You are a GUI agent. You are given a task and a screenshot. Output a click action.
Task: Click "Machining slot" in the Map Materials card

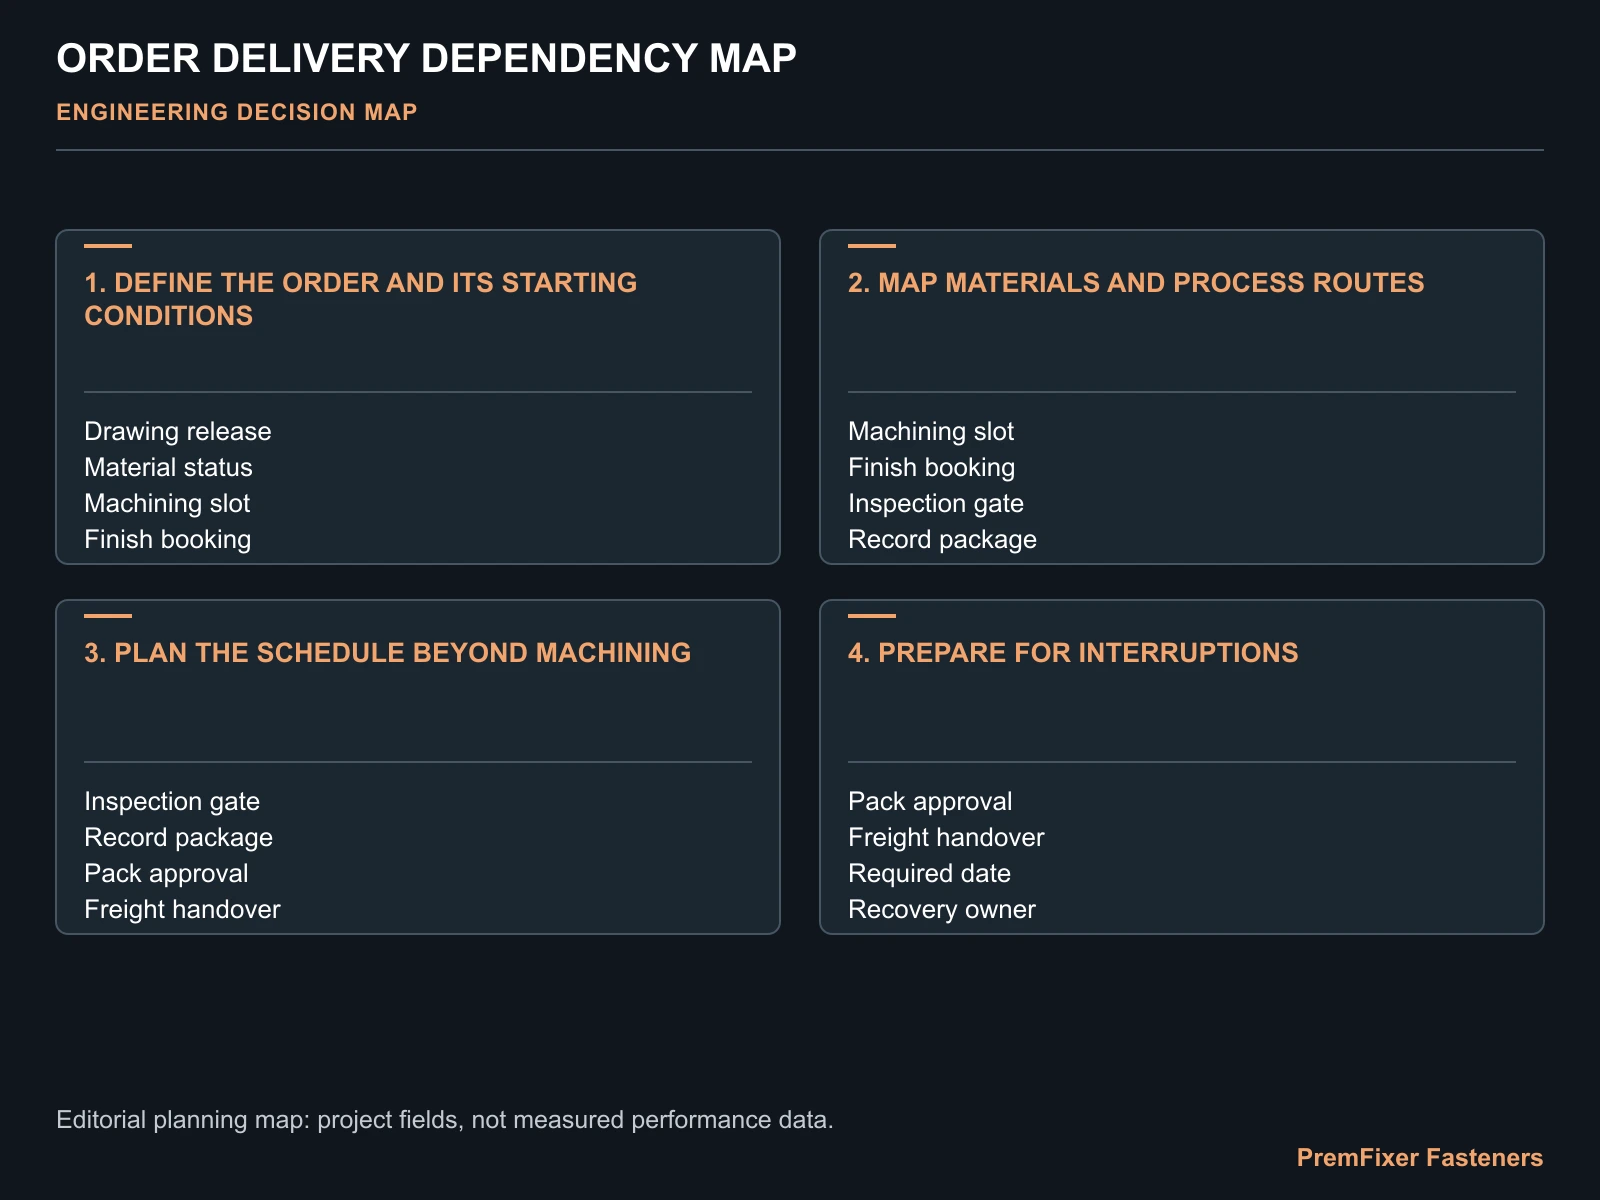(x=931, y=431)
